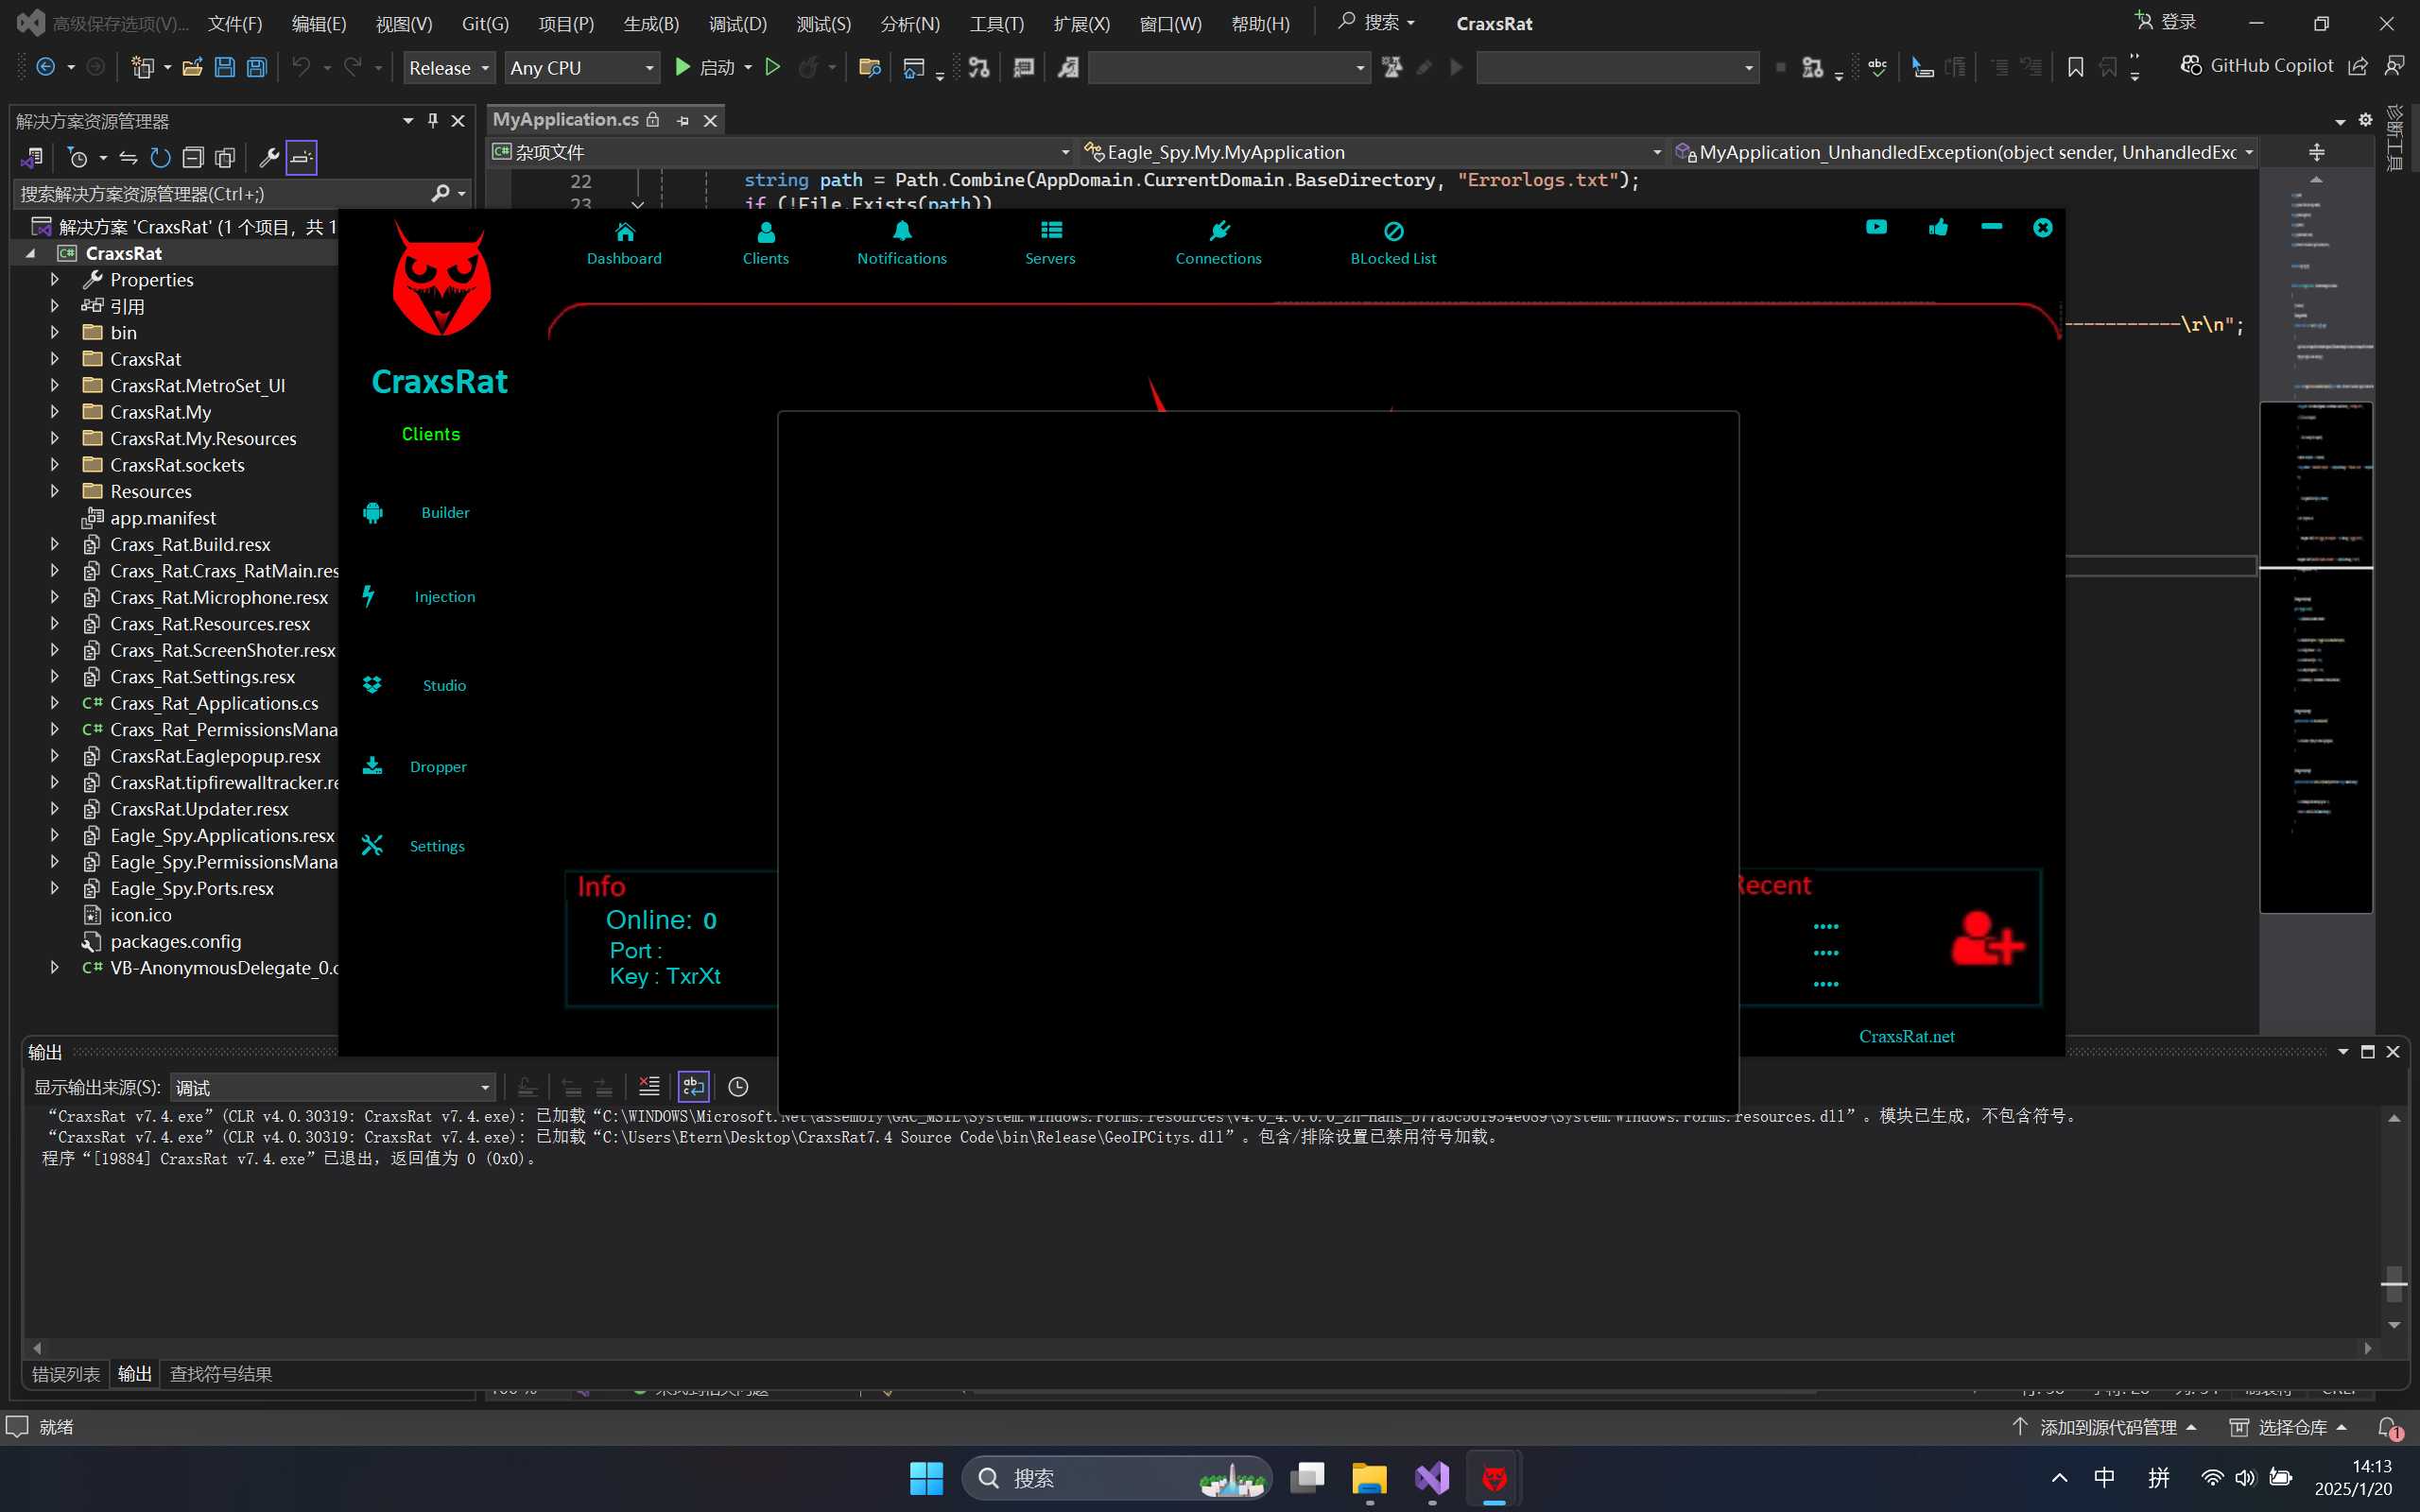The height and width of the screenshot is (1512, 2420).
Task: Open the 生成(B) menu
Action: point(651,23)
